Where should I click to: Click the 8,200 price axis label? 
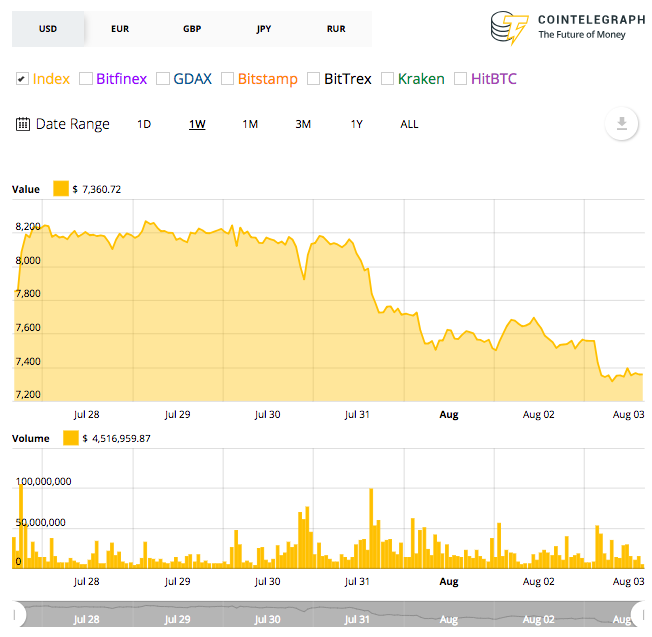[x=28, y=227]
